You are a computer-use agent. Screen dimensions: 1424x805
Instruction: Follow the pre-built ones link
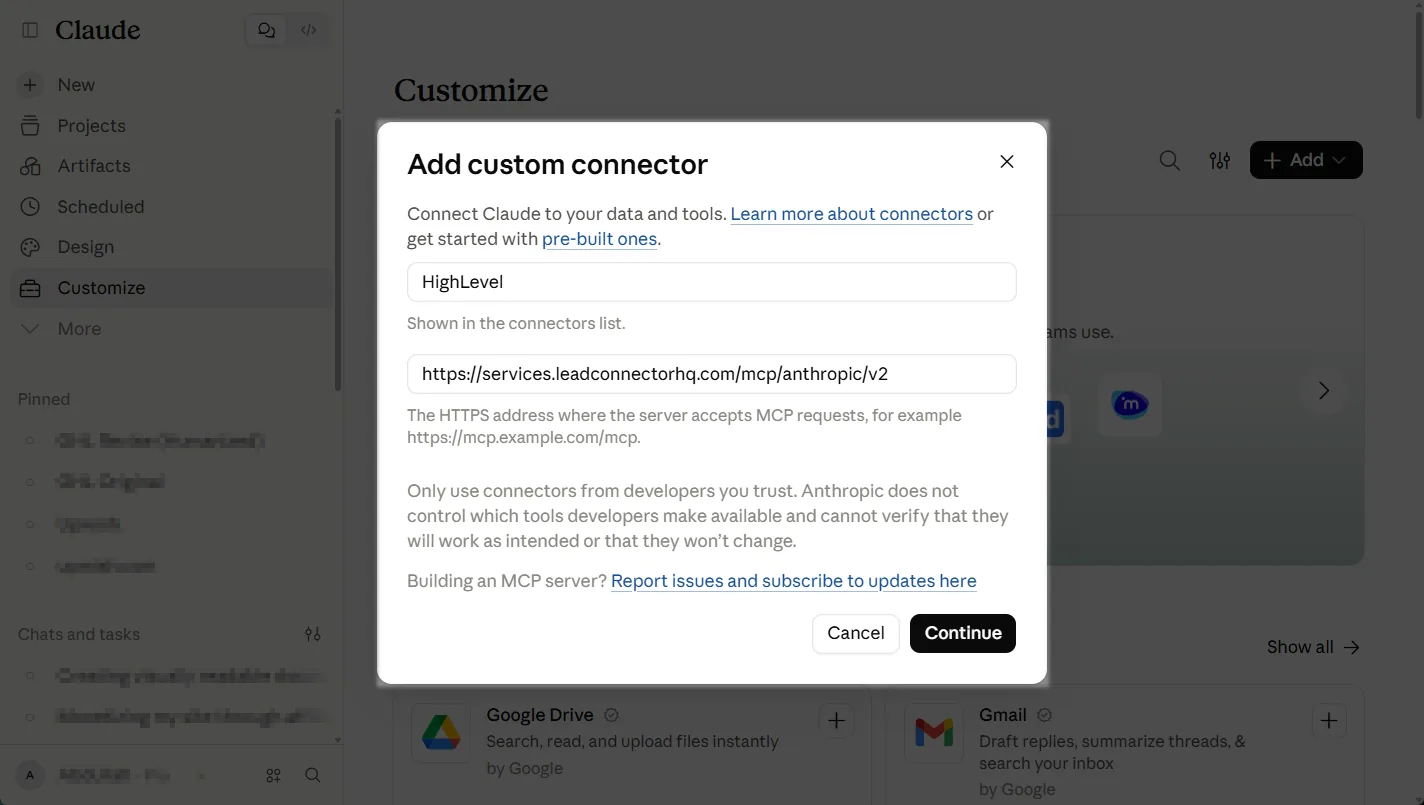[599, 239]
